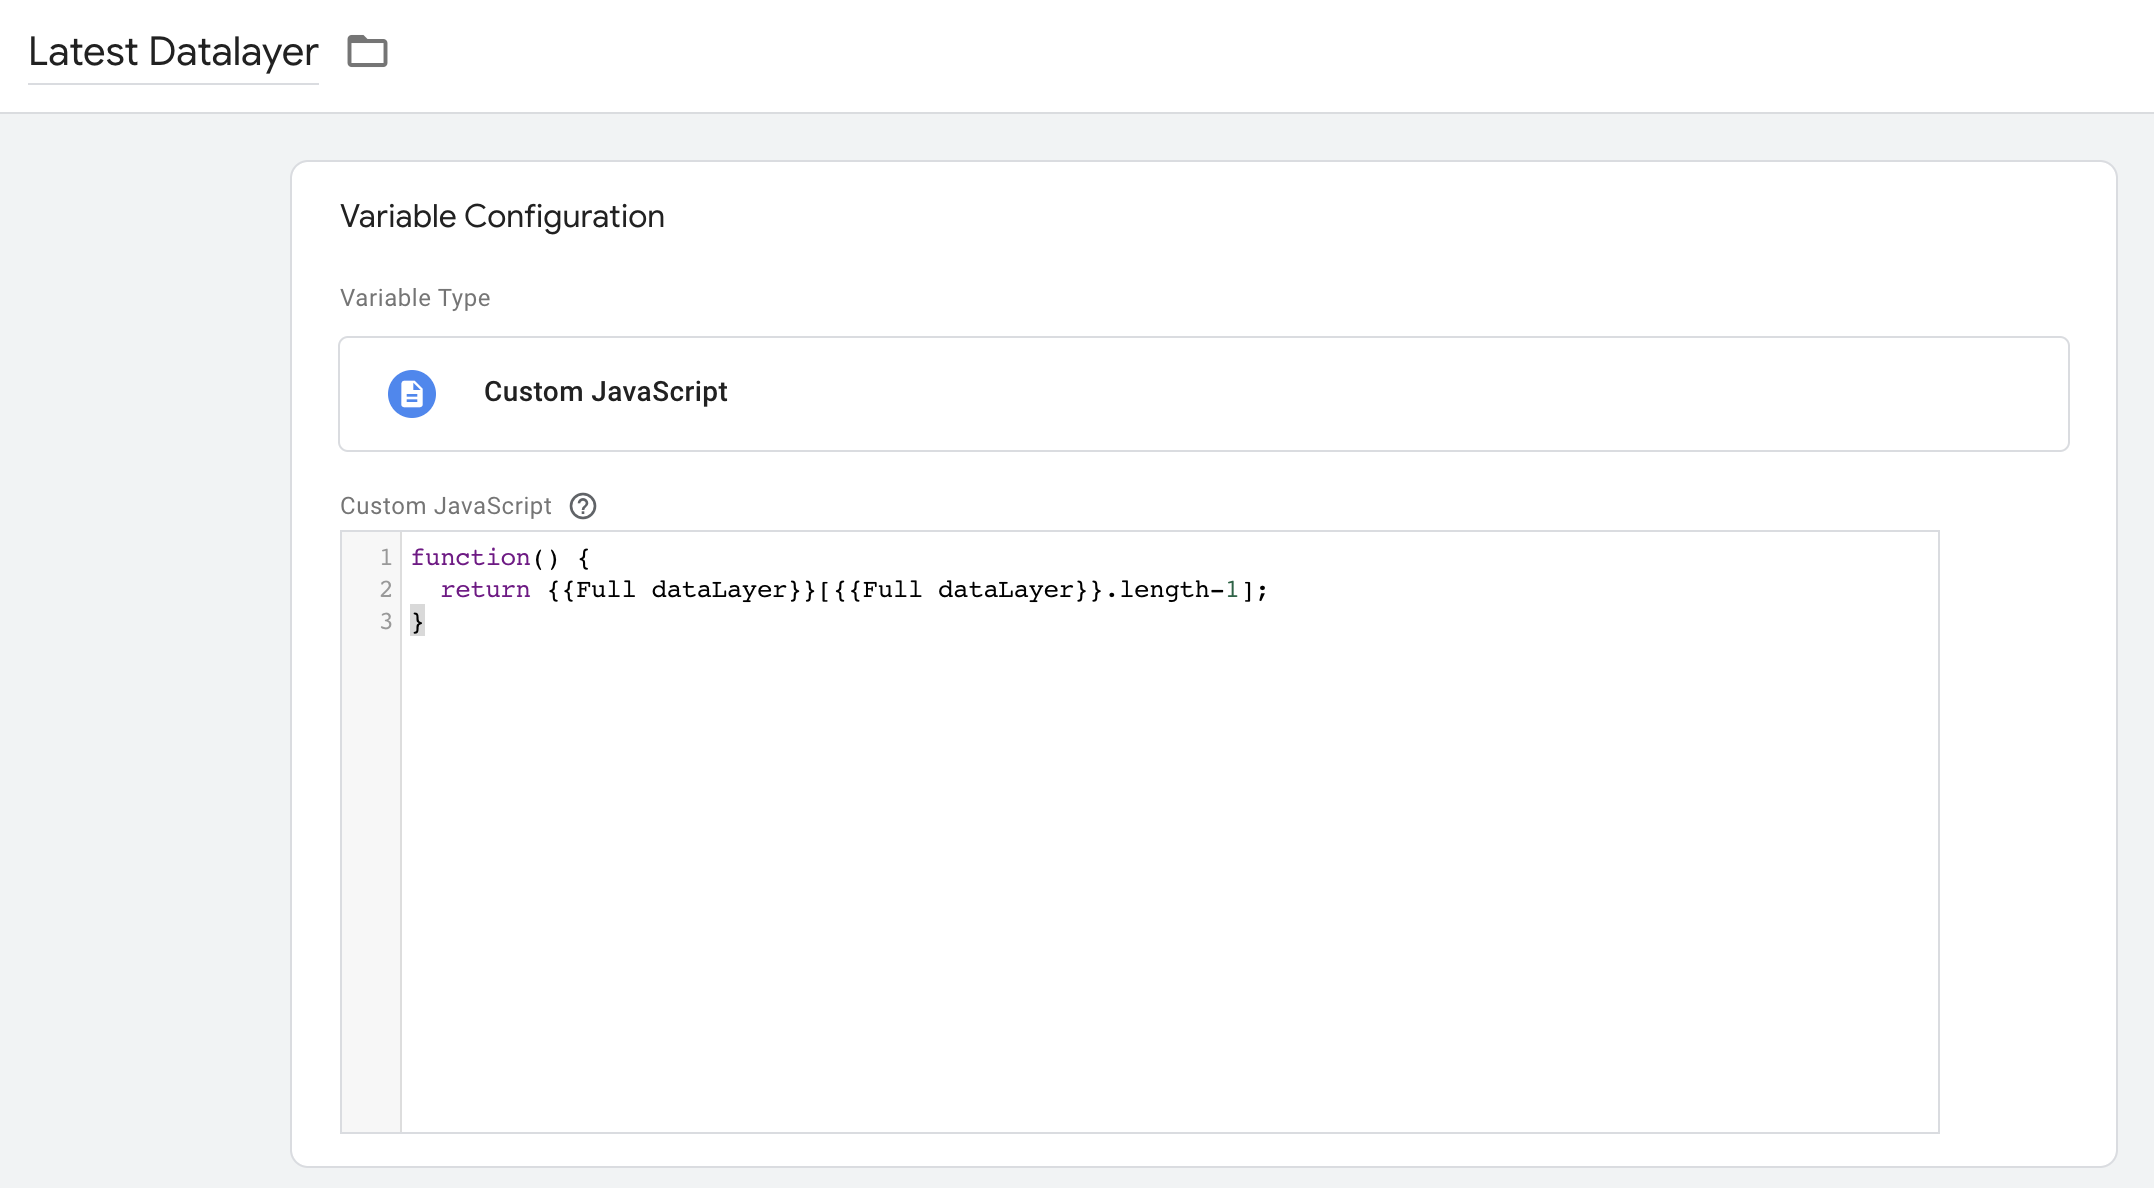This screenshot has width=2154, height=1188.
Task: Open the help tooltip for Custom JavaScript
Action: coord(583,506)
